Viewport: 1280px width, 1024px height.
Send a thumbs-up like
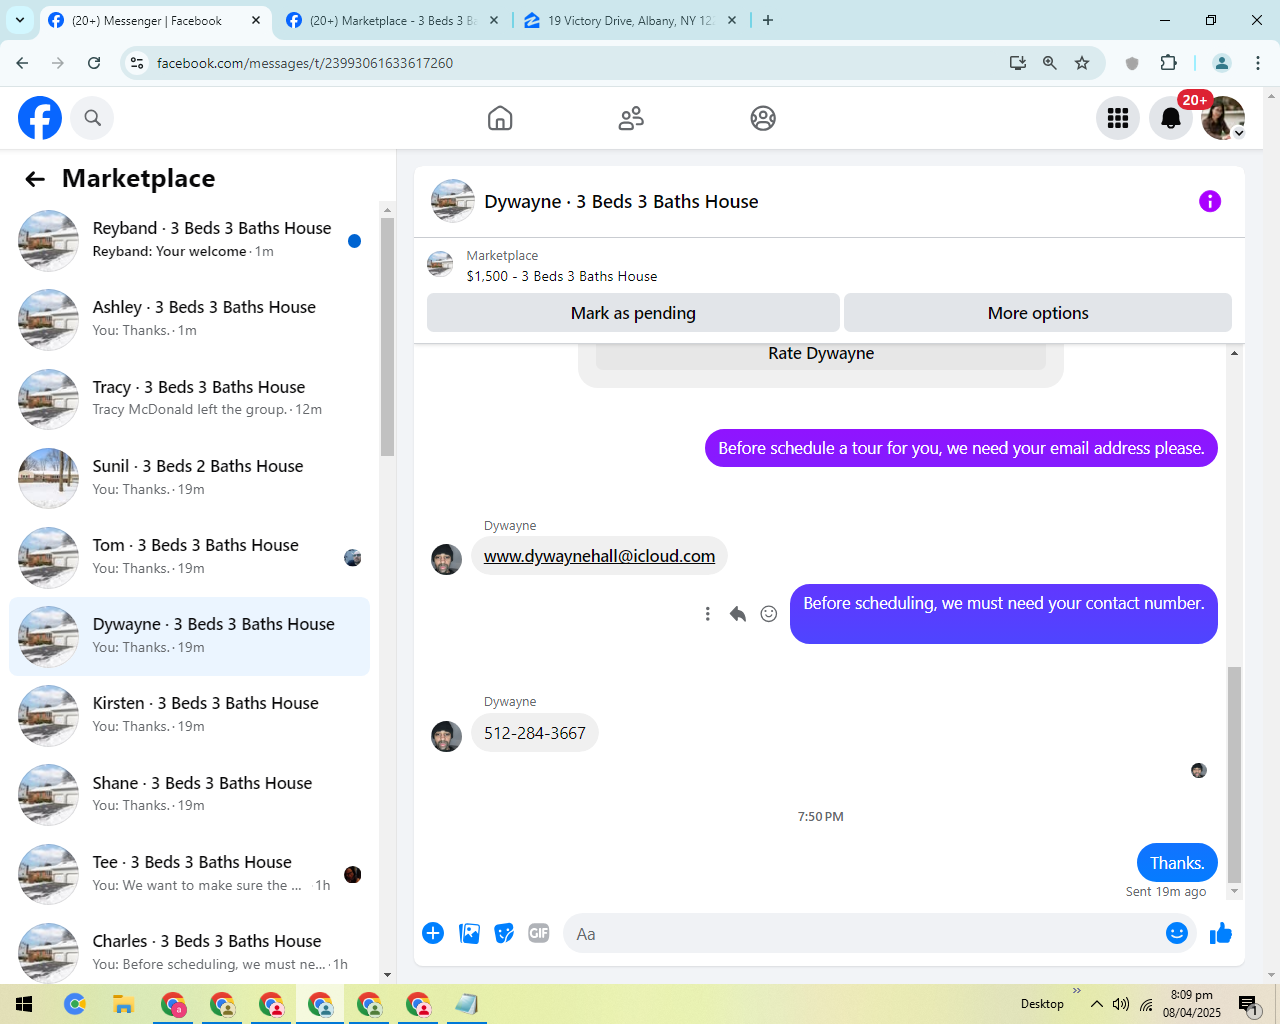[x=1221, y=933]
